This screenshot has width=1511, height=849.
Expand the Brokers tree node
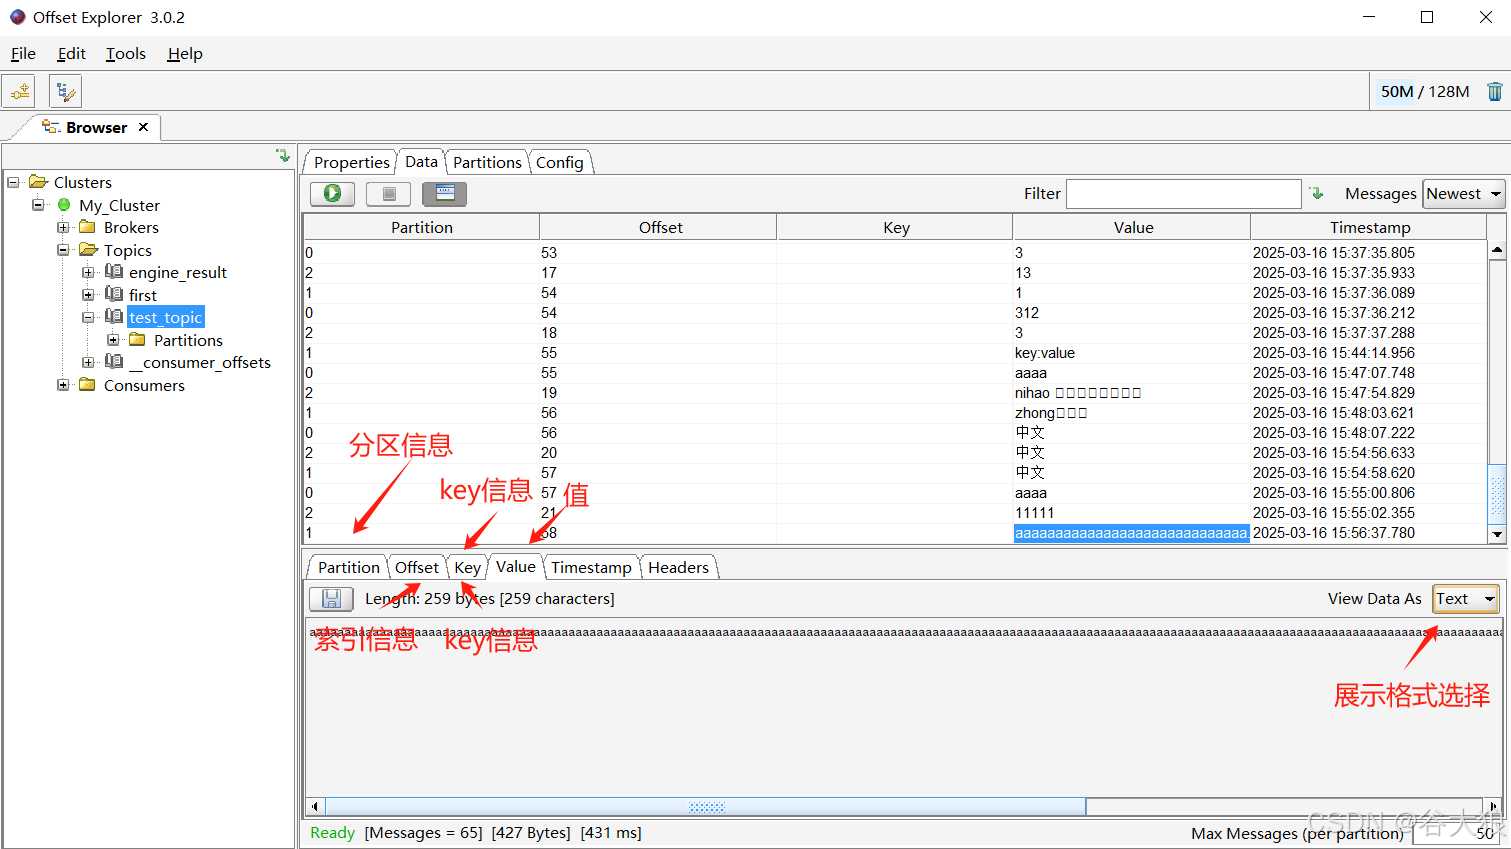tap(63, 228)
